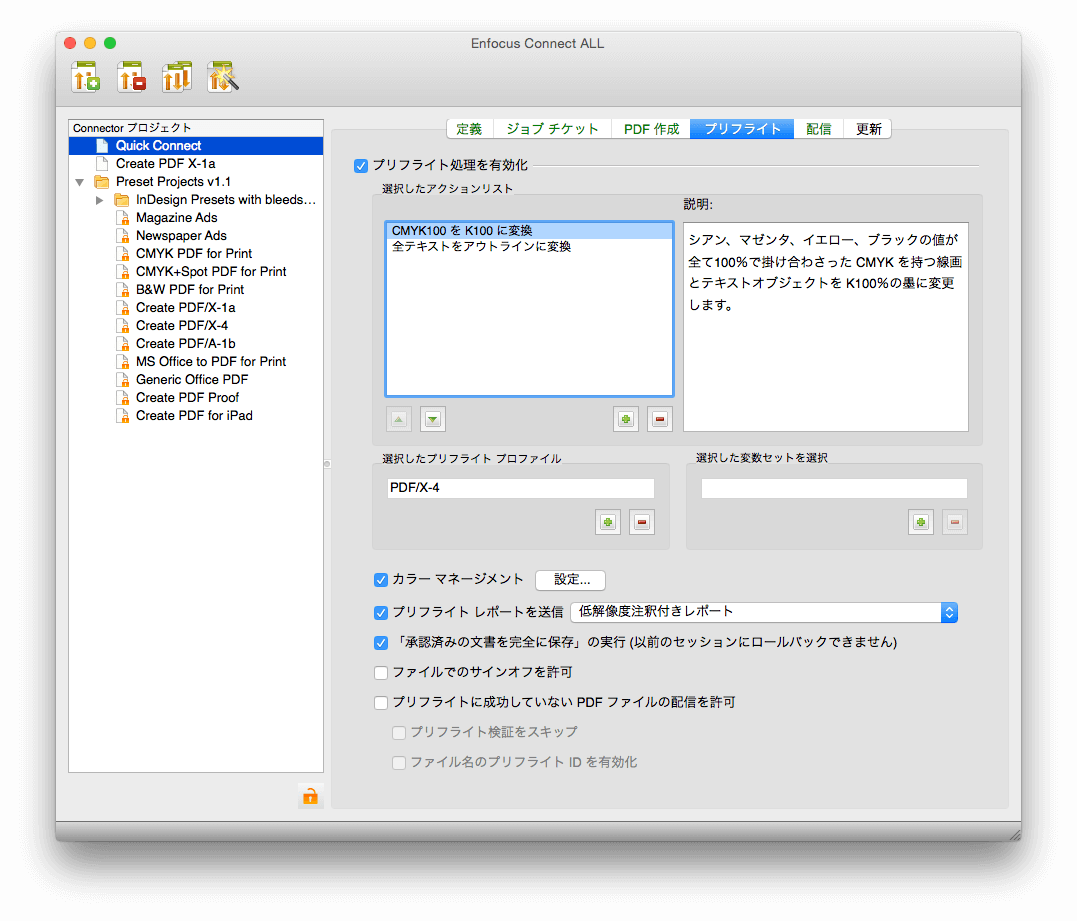This screenshot has height=921, width=1077.
Task: Move the selected action up in the list
Action: tap(398, 419)
